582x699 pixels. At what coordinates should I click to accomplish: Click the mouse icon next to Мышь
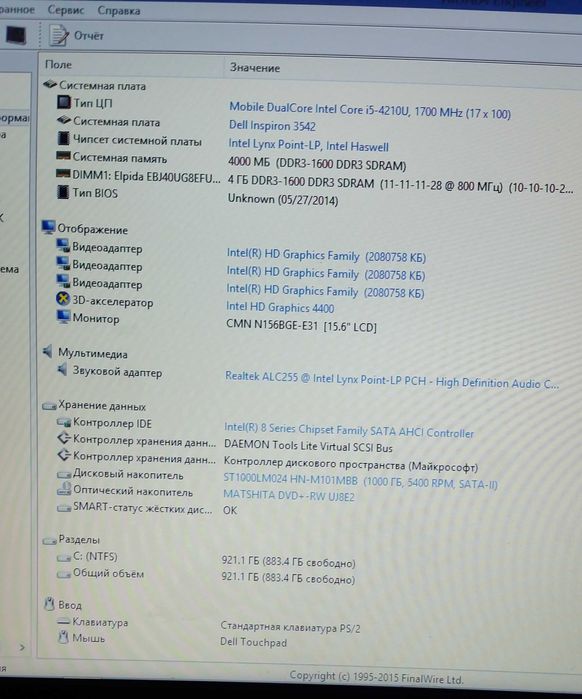tap(63, 637)
